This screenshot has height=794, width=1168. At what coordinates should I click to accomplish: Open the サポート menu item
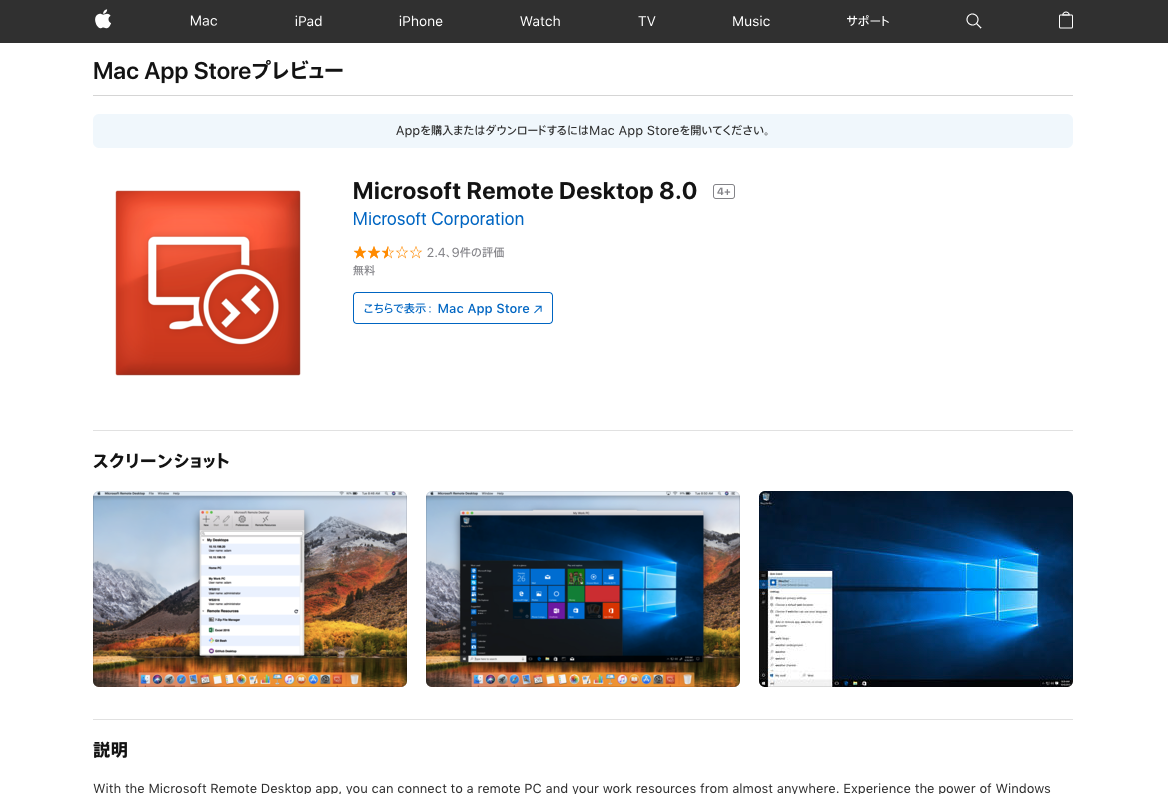point(868,21)
